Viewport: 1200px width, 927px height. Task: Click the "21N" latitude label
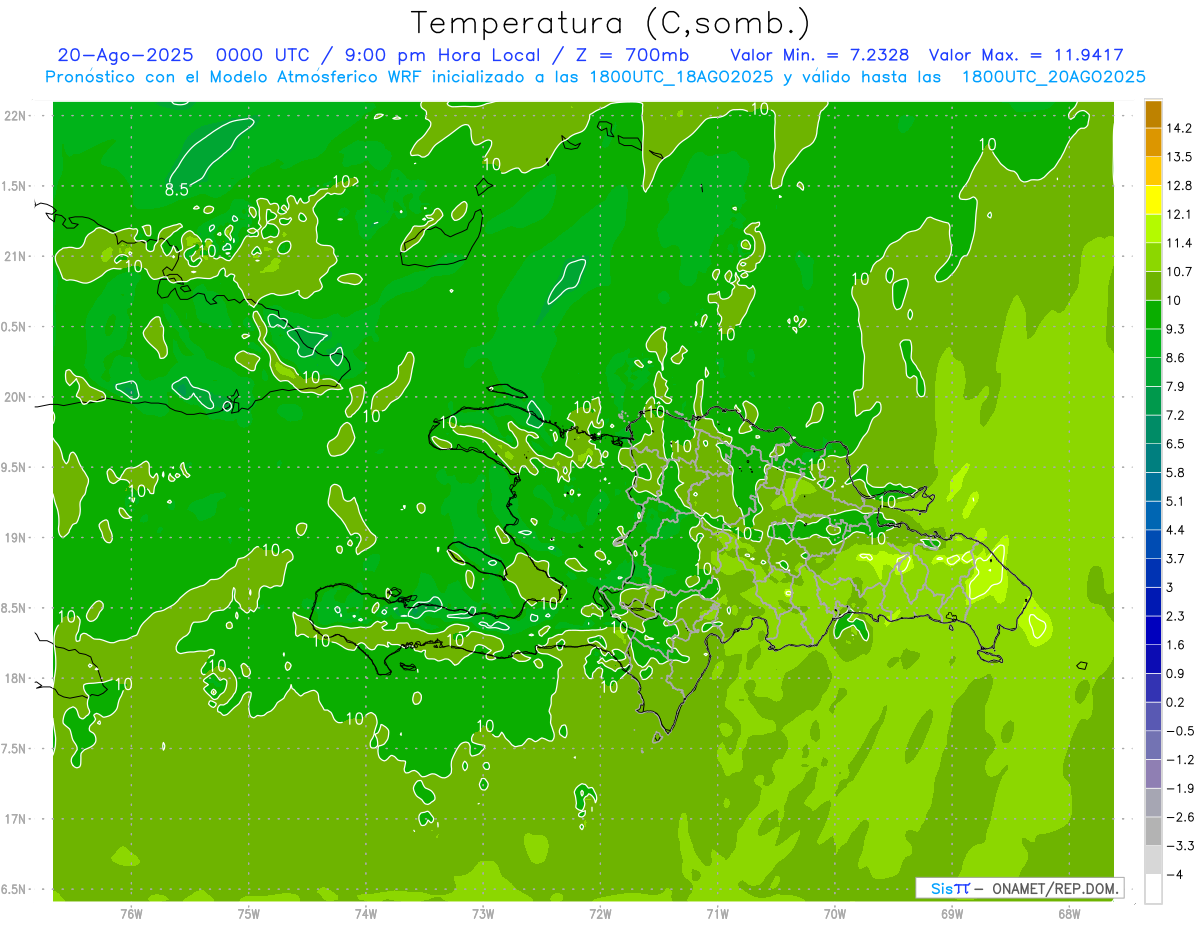click(x=15, y=256)
